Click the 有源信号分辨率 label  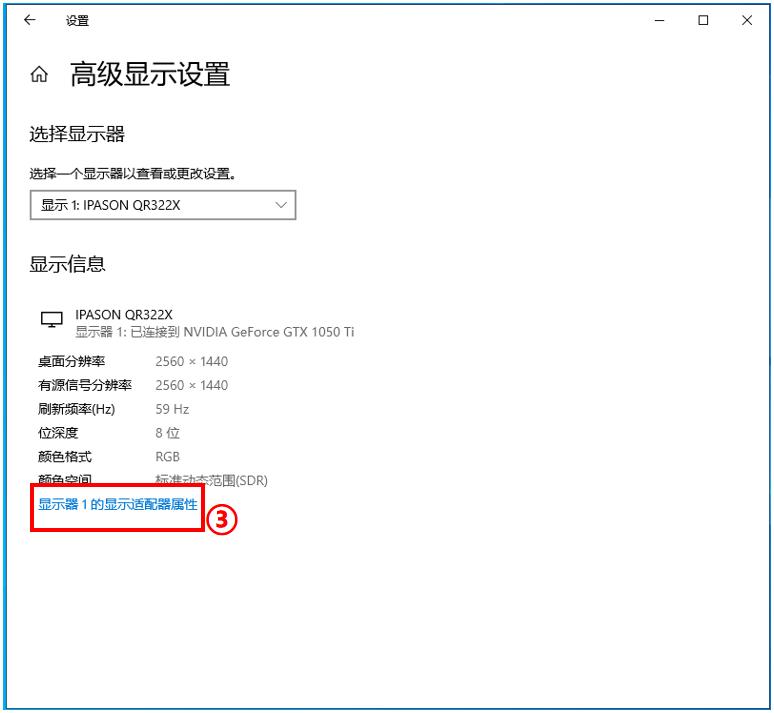[x=83, y=385]
